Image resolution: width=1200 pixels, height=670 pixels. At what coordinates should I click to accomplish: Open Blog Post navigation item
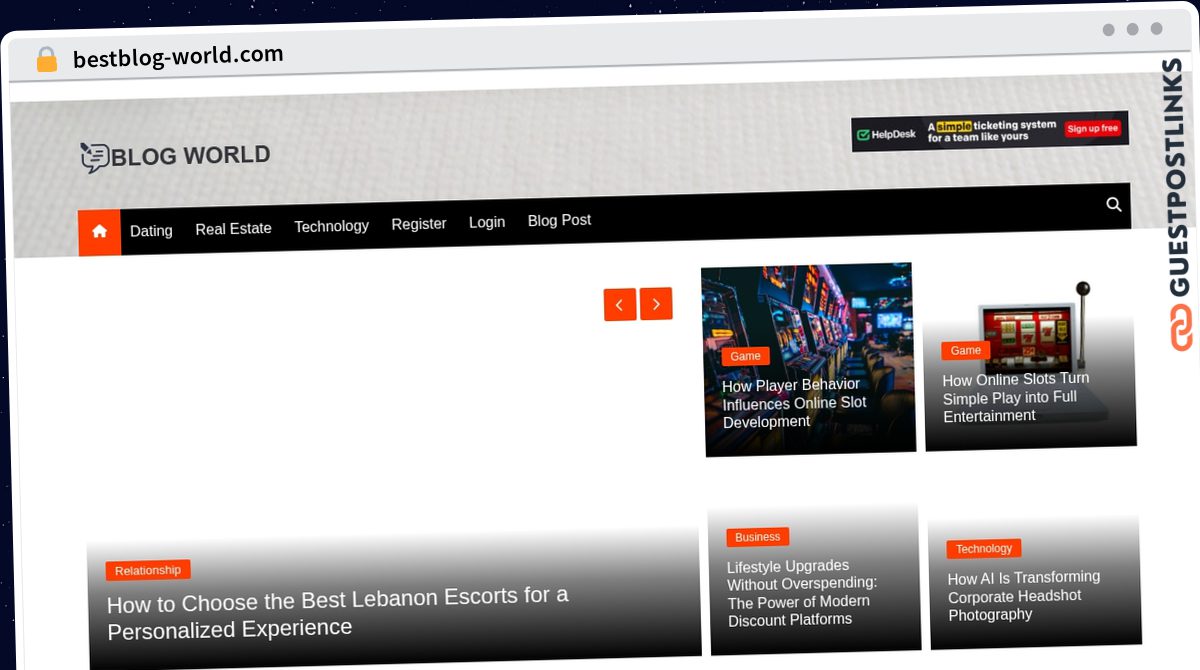[x=559, y=220]
